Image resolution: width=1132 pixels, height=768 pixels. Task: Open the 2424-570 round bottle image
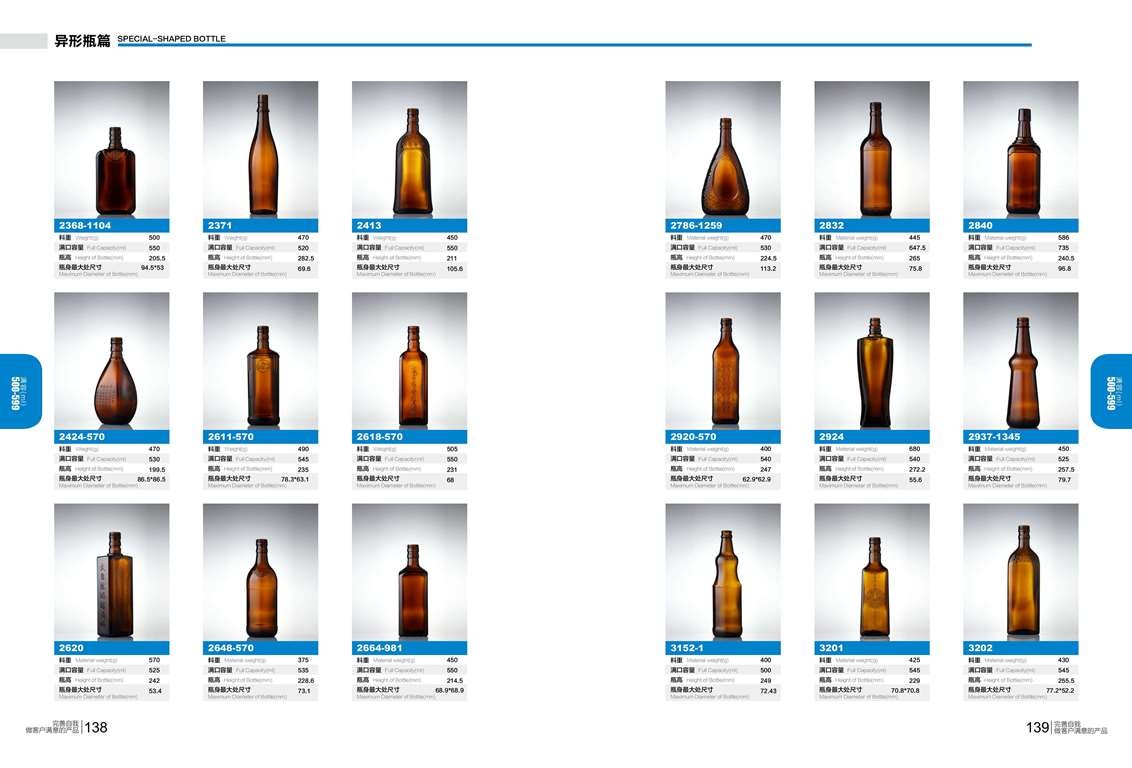tap(112, 361)
